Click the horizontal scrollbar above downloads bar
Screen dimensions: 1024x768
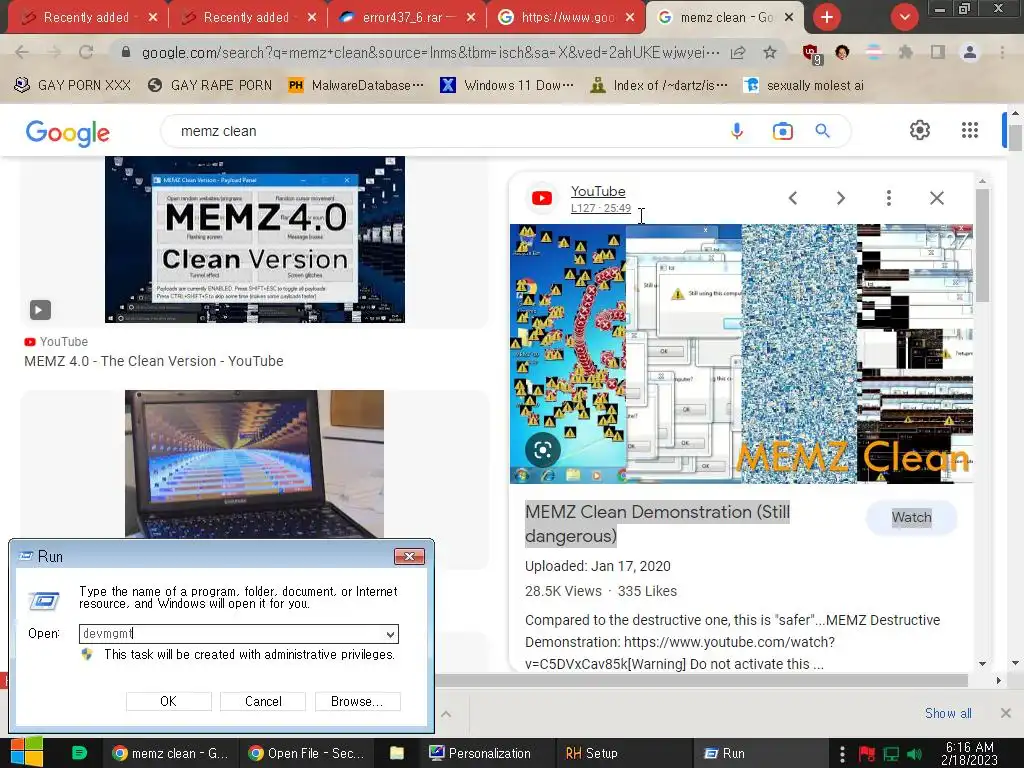point(702,680)
